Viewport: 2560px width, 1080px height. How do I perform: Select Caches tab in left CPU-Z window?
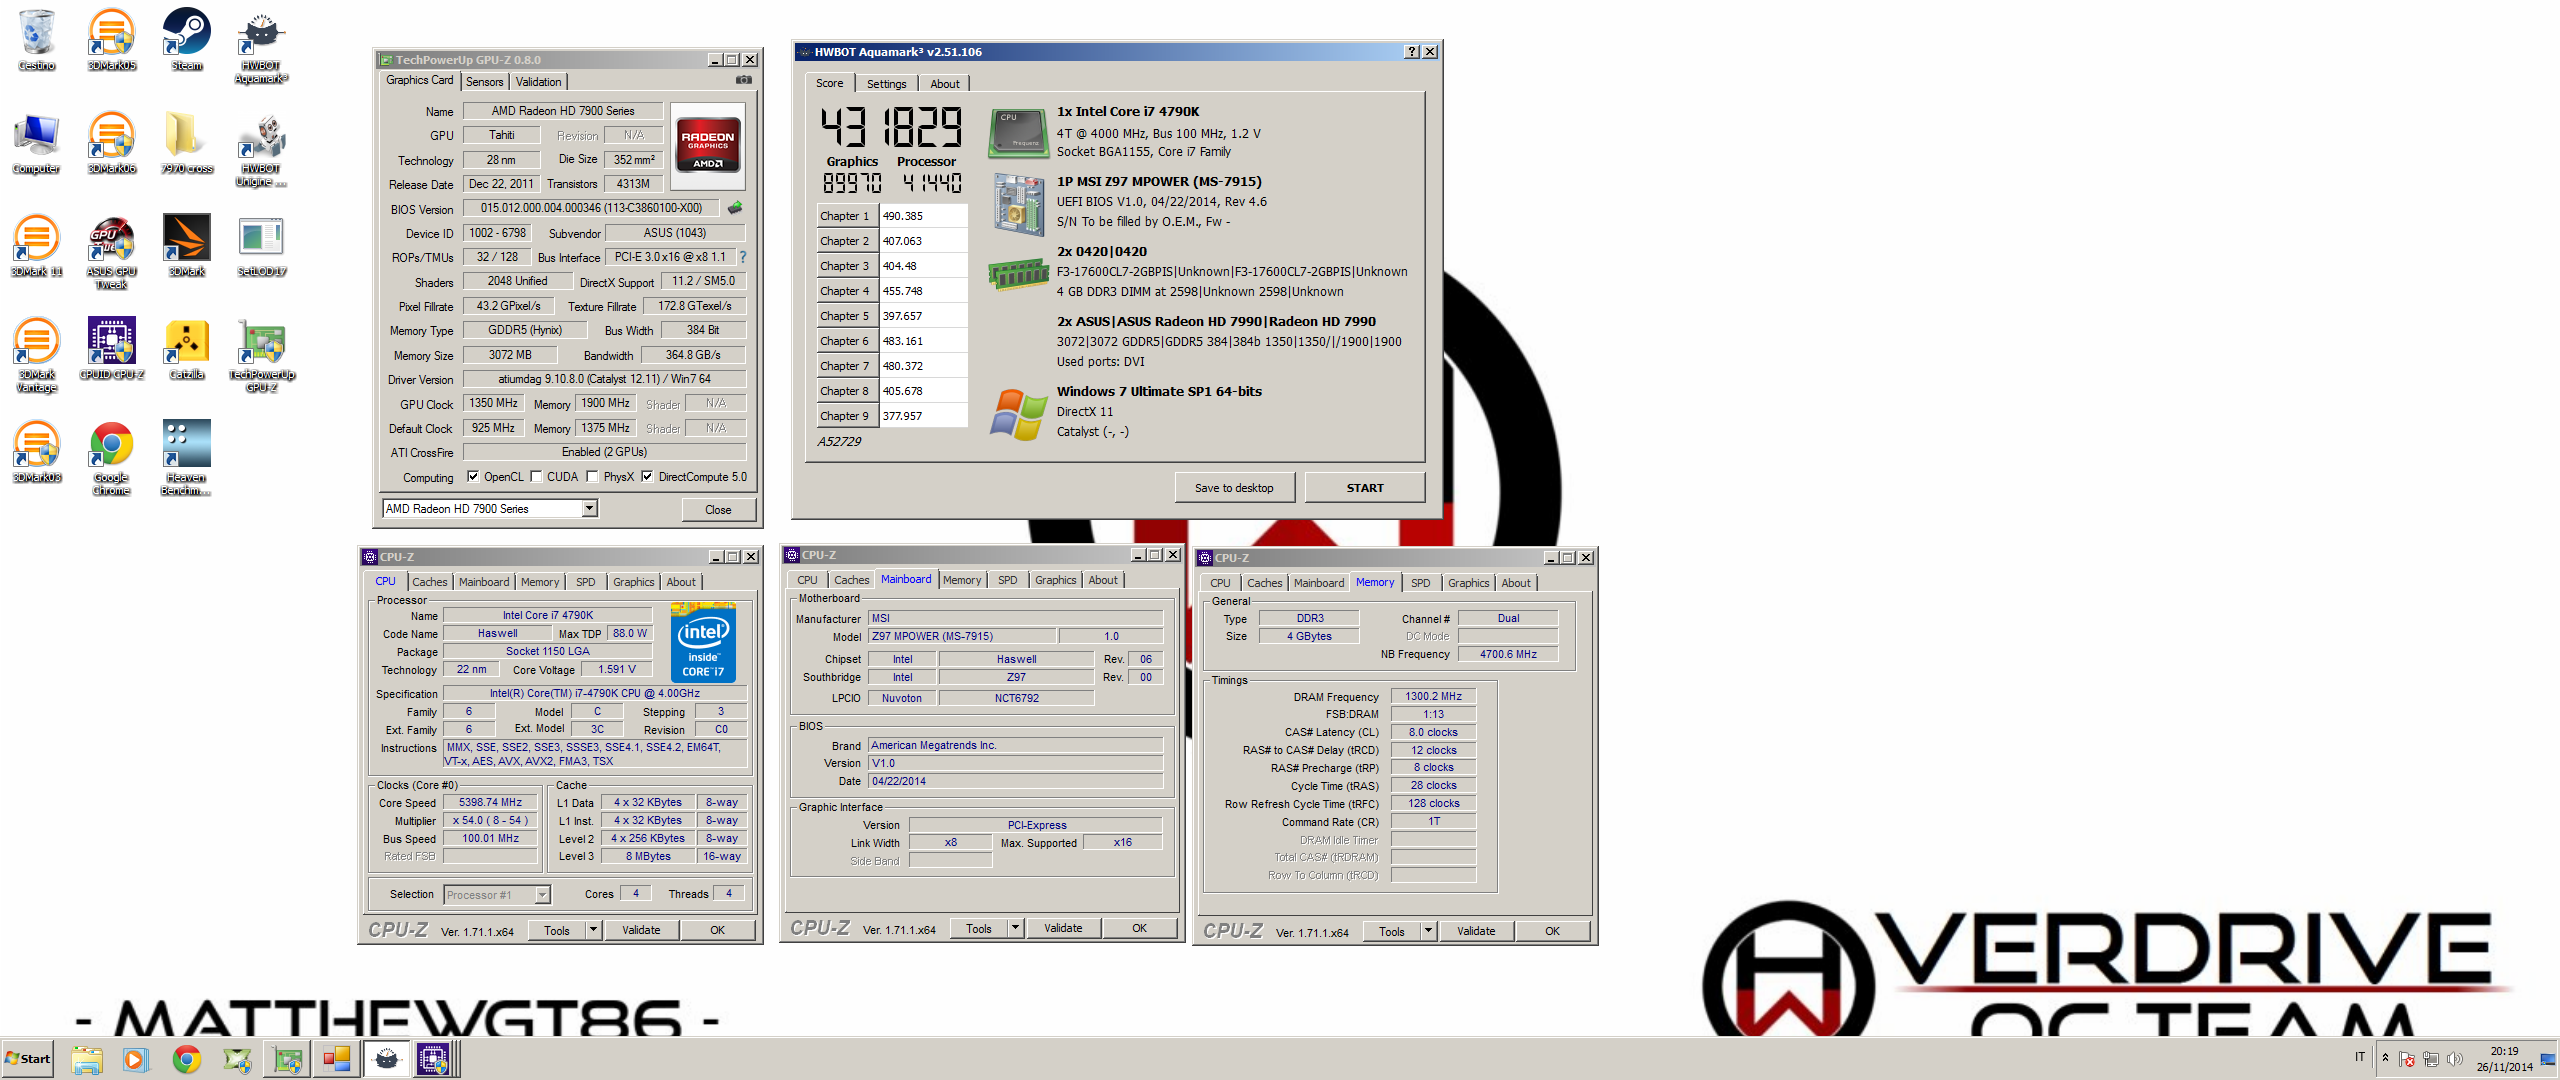click(x=430, y=582)
